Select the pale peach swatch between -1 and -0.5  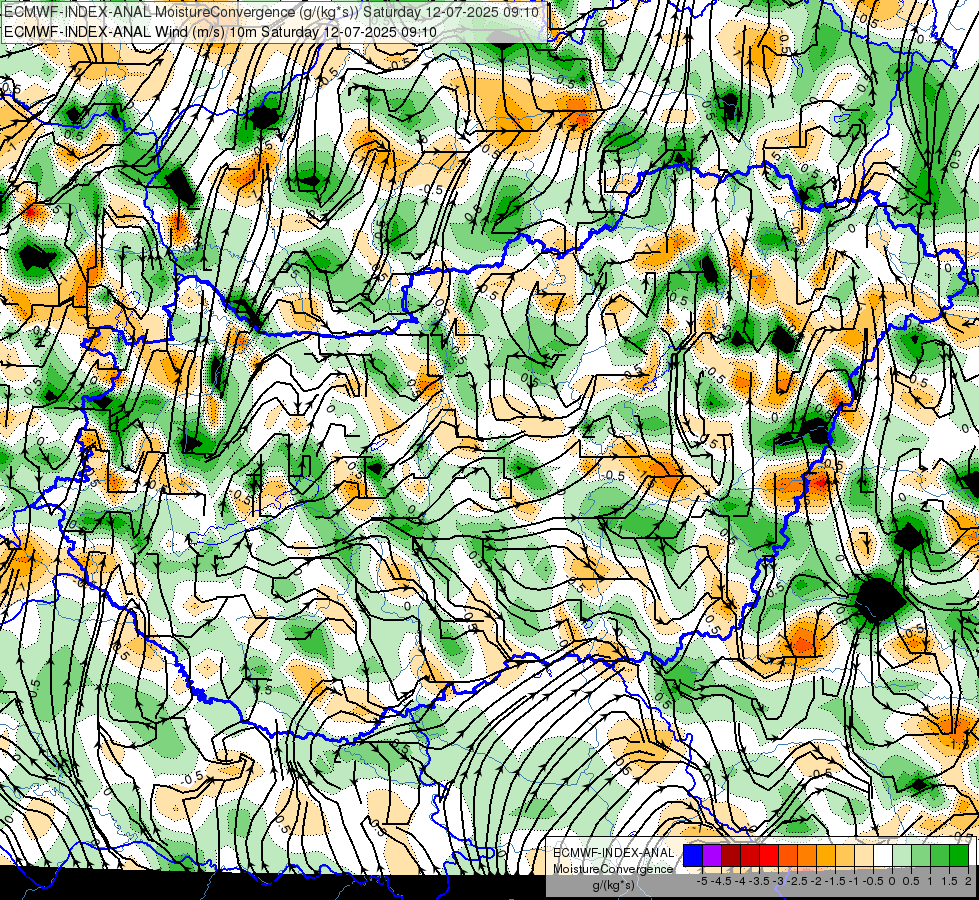tap(864, 855)
